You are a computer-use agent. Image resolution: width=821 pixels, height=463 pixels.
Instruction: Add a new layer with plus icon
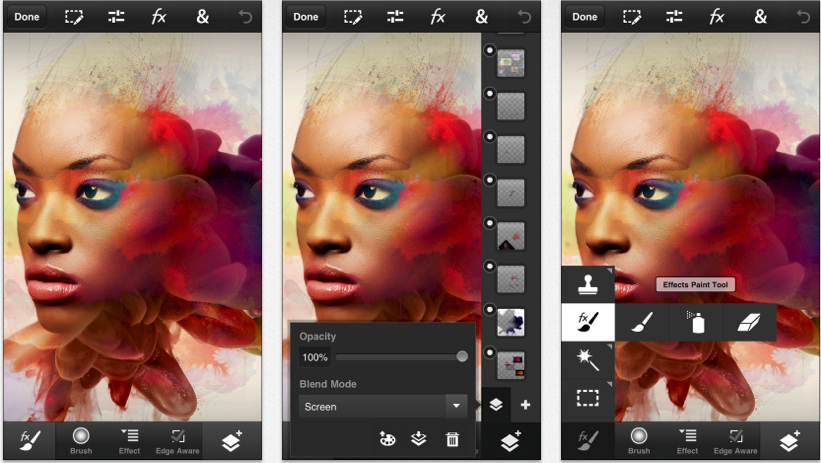(525, 405)
